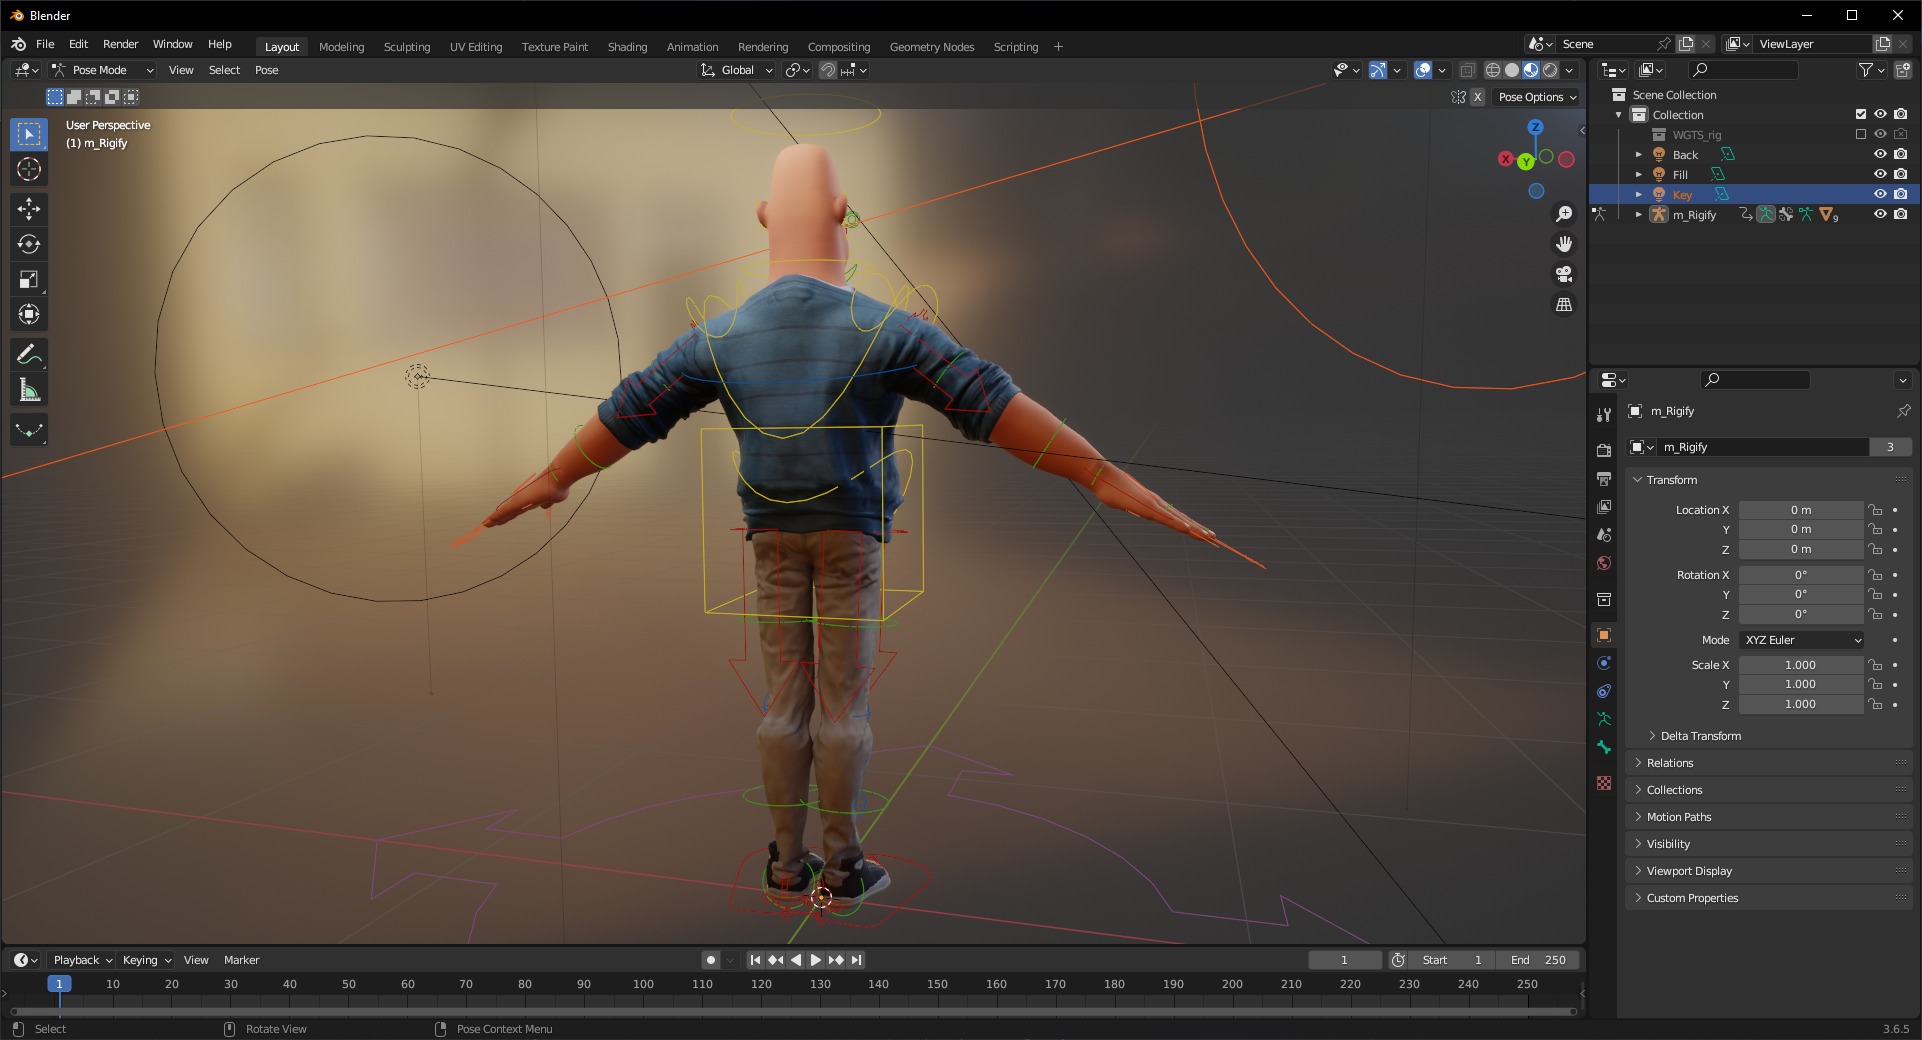This screenshot has width=1922, height=1040.
Task: Lock the Location X value
Action: coord(1875,510)
